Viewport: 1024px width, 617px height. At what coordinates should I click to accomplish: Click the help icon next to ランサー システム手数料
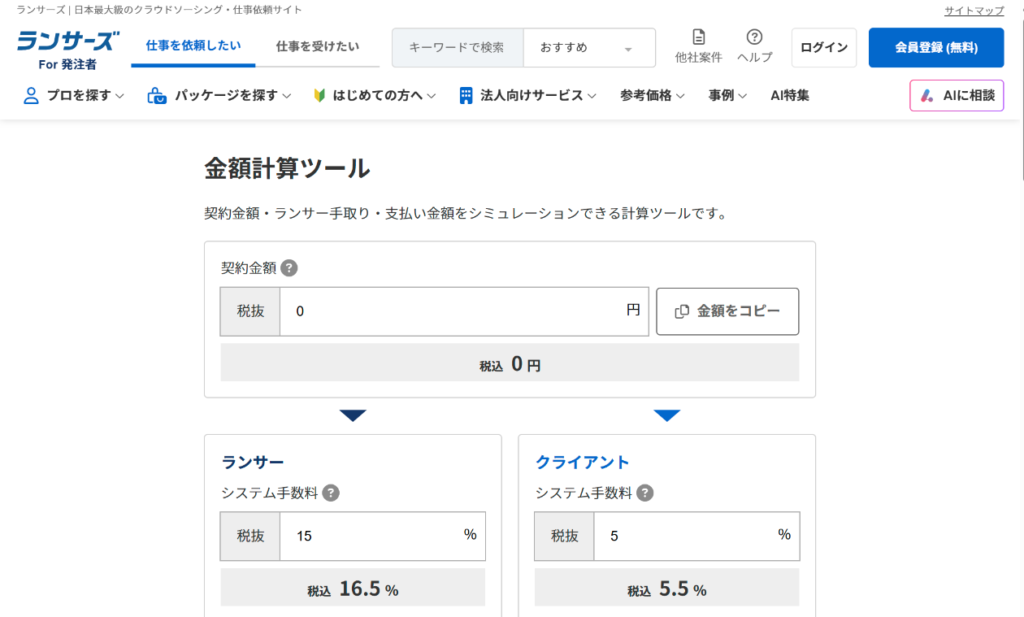331,493
